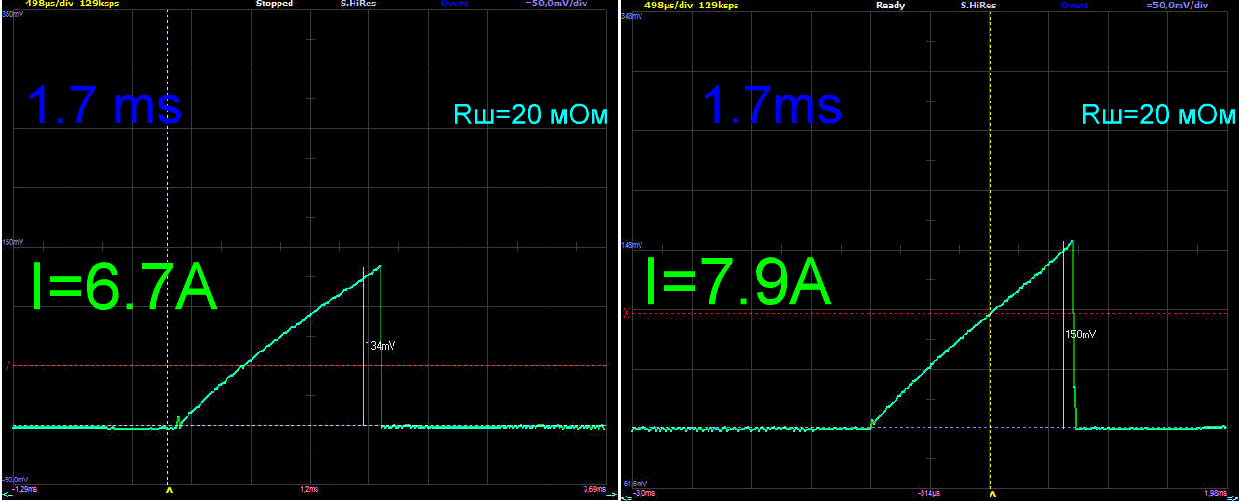Viewport: 1243px width, 501px height.
Task: Click the 150mV measurement label
Action: (1080, 335)
